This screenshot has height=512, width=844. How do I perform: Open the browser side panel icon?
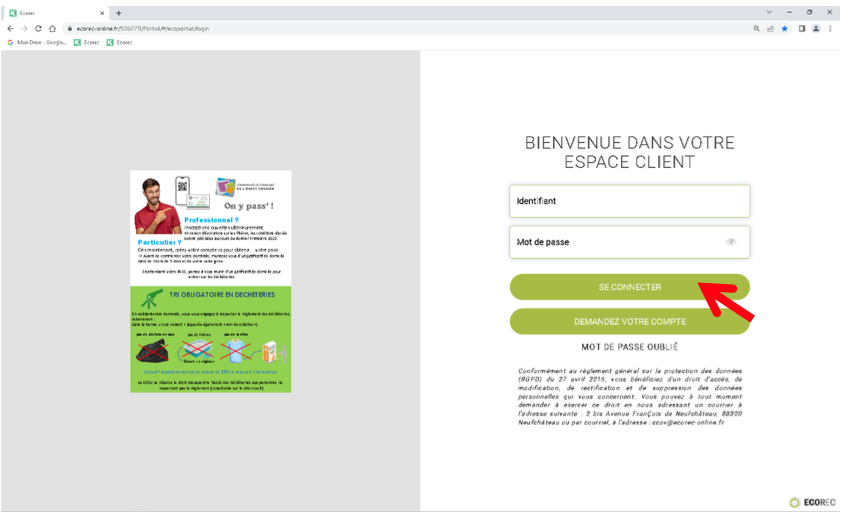[802, 29]
